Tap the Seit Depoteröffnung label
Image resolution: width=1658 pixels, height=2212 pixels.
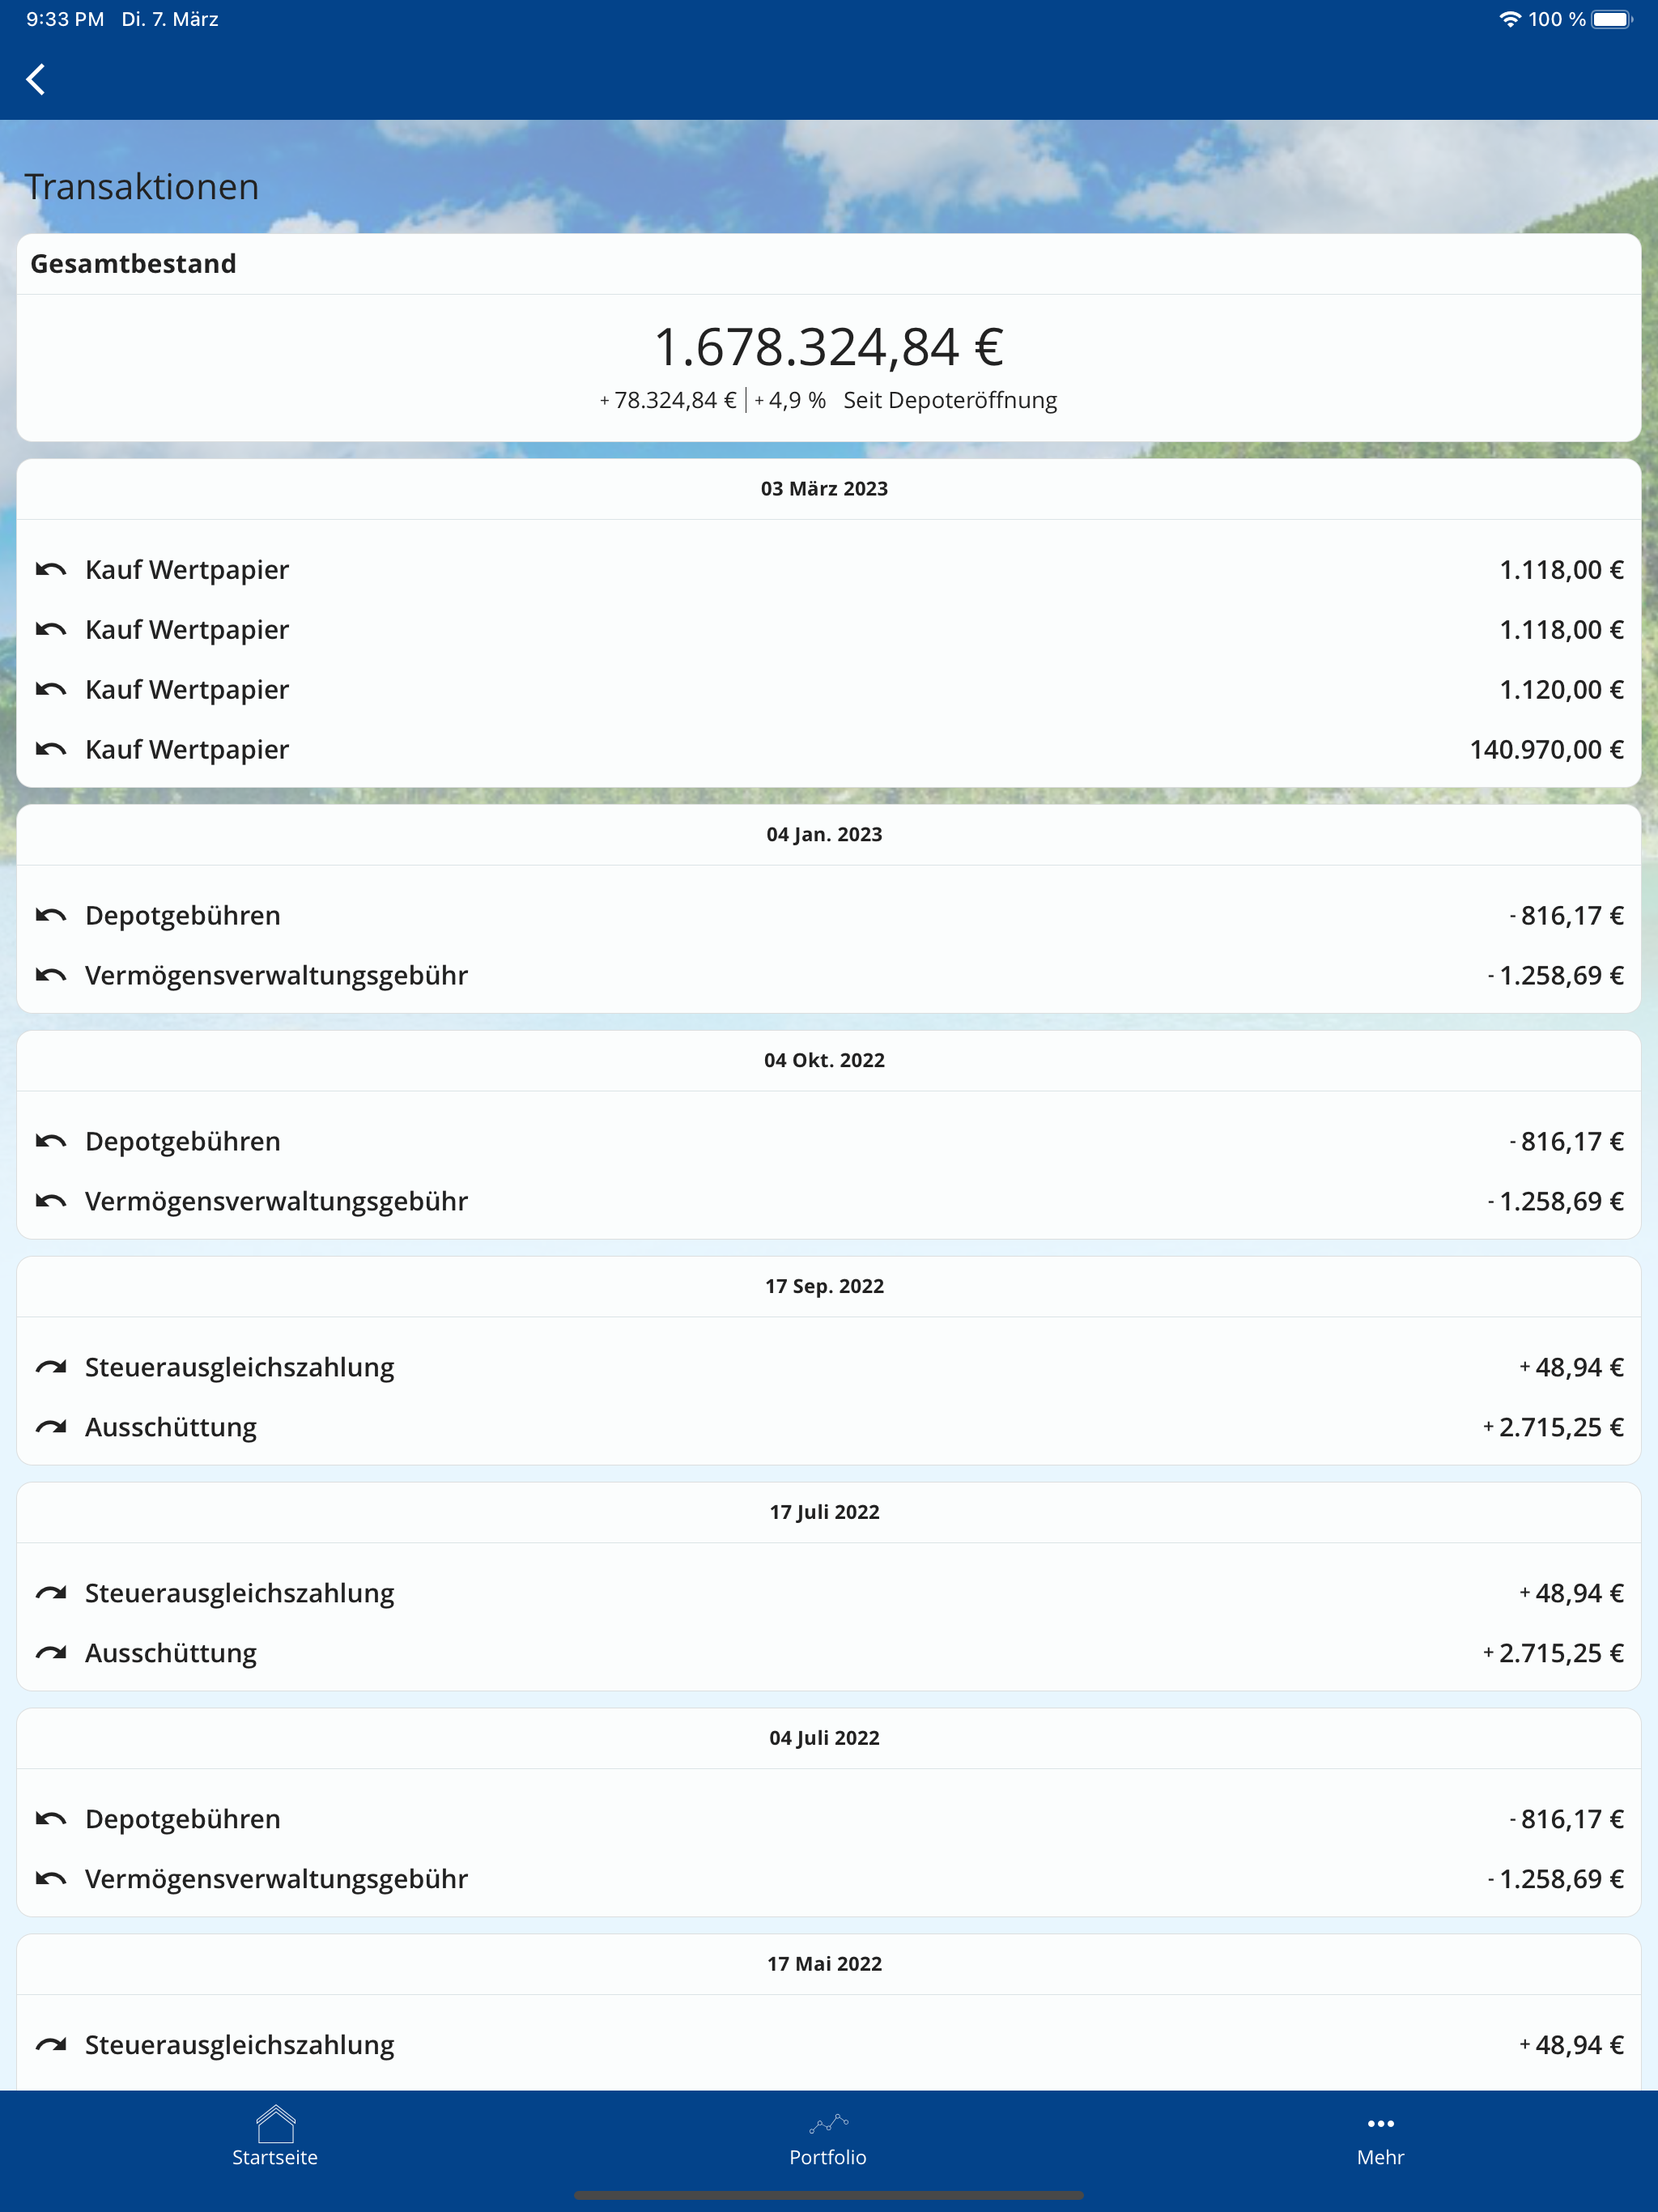[950, 401]
